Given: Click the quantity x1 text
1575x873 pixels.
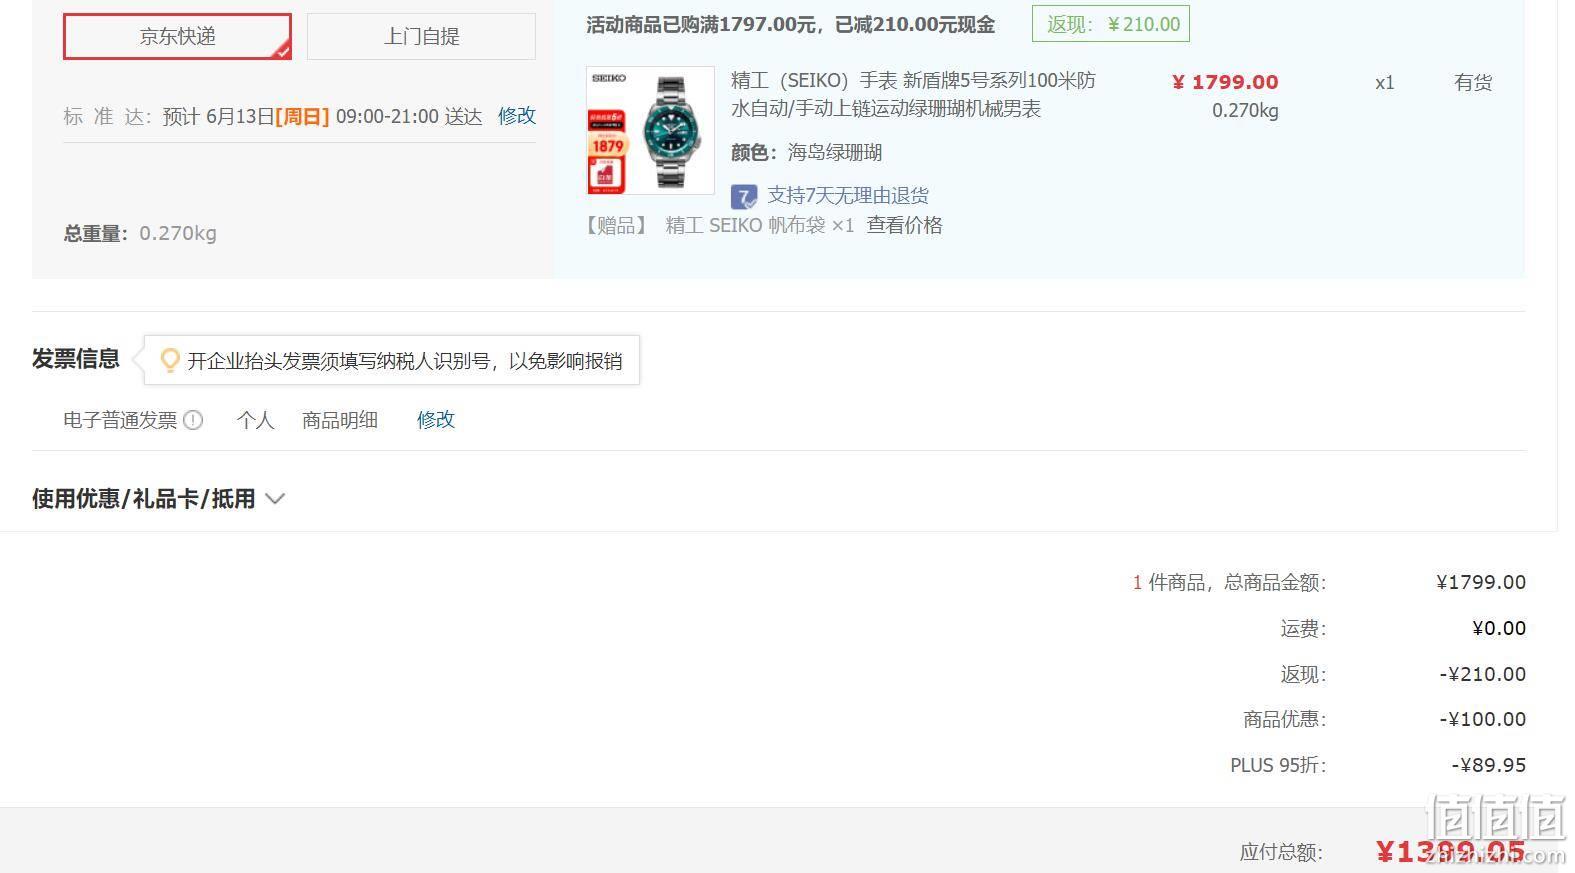Looking at the screenshot, I should pos(1384,83).
